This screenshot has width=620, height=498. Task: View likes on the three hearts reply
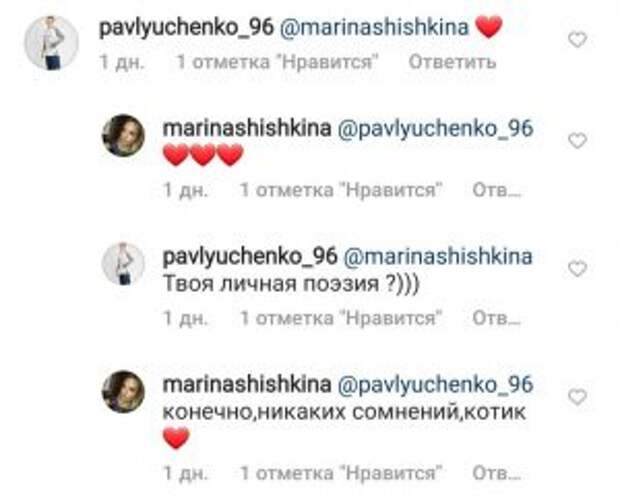pyautogui.click(x=341, y=190)
